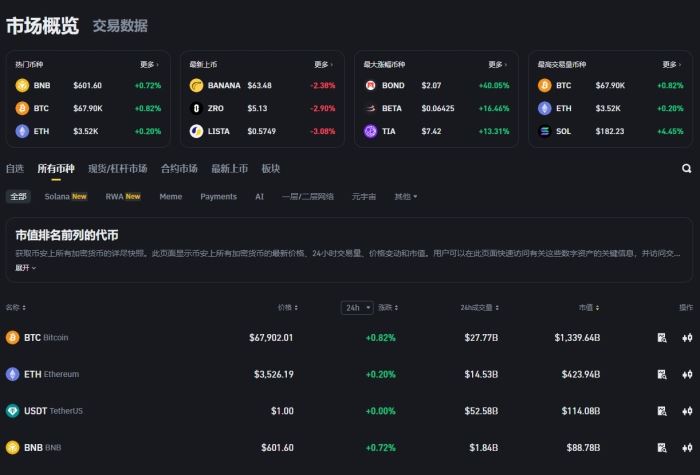Open the trade icon in the BNB row
The image size is (700, 475).
[686, 447]
